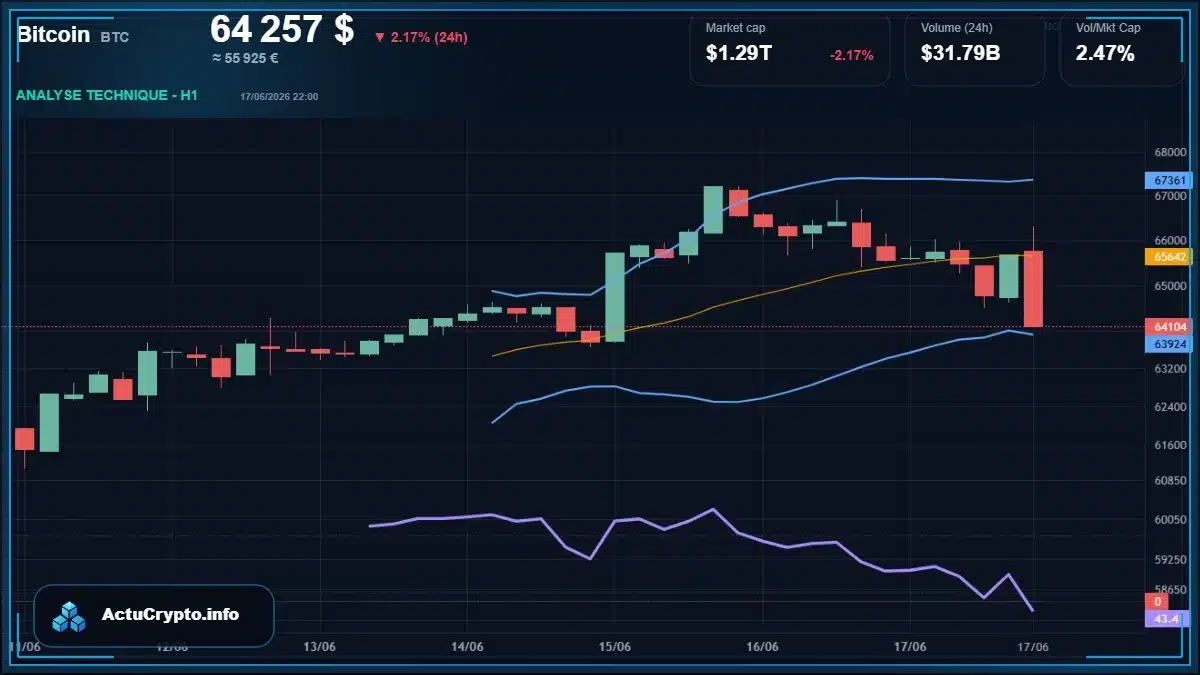Click the red 64104 current price tag

click(x=1169, y=327)
